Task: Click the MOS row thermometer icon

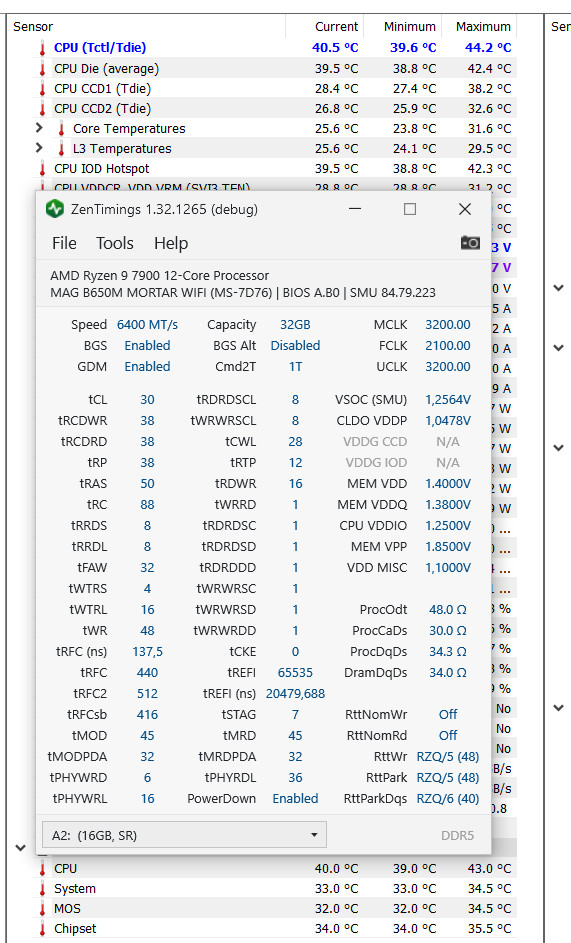Action: (x=42, y=909)
